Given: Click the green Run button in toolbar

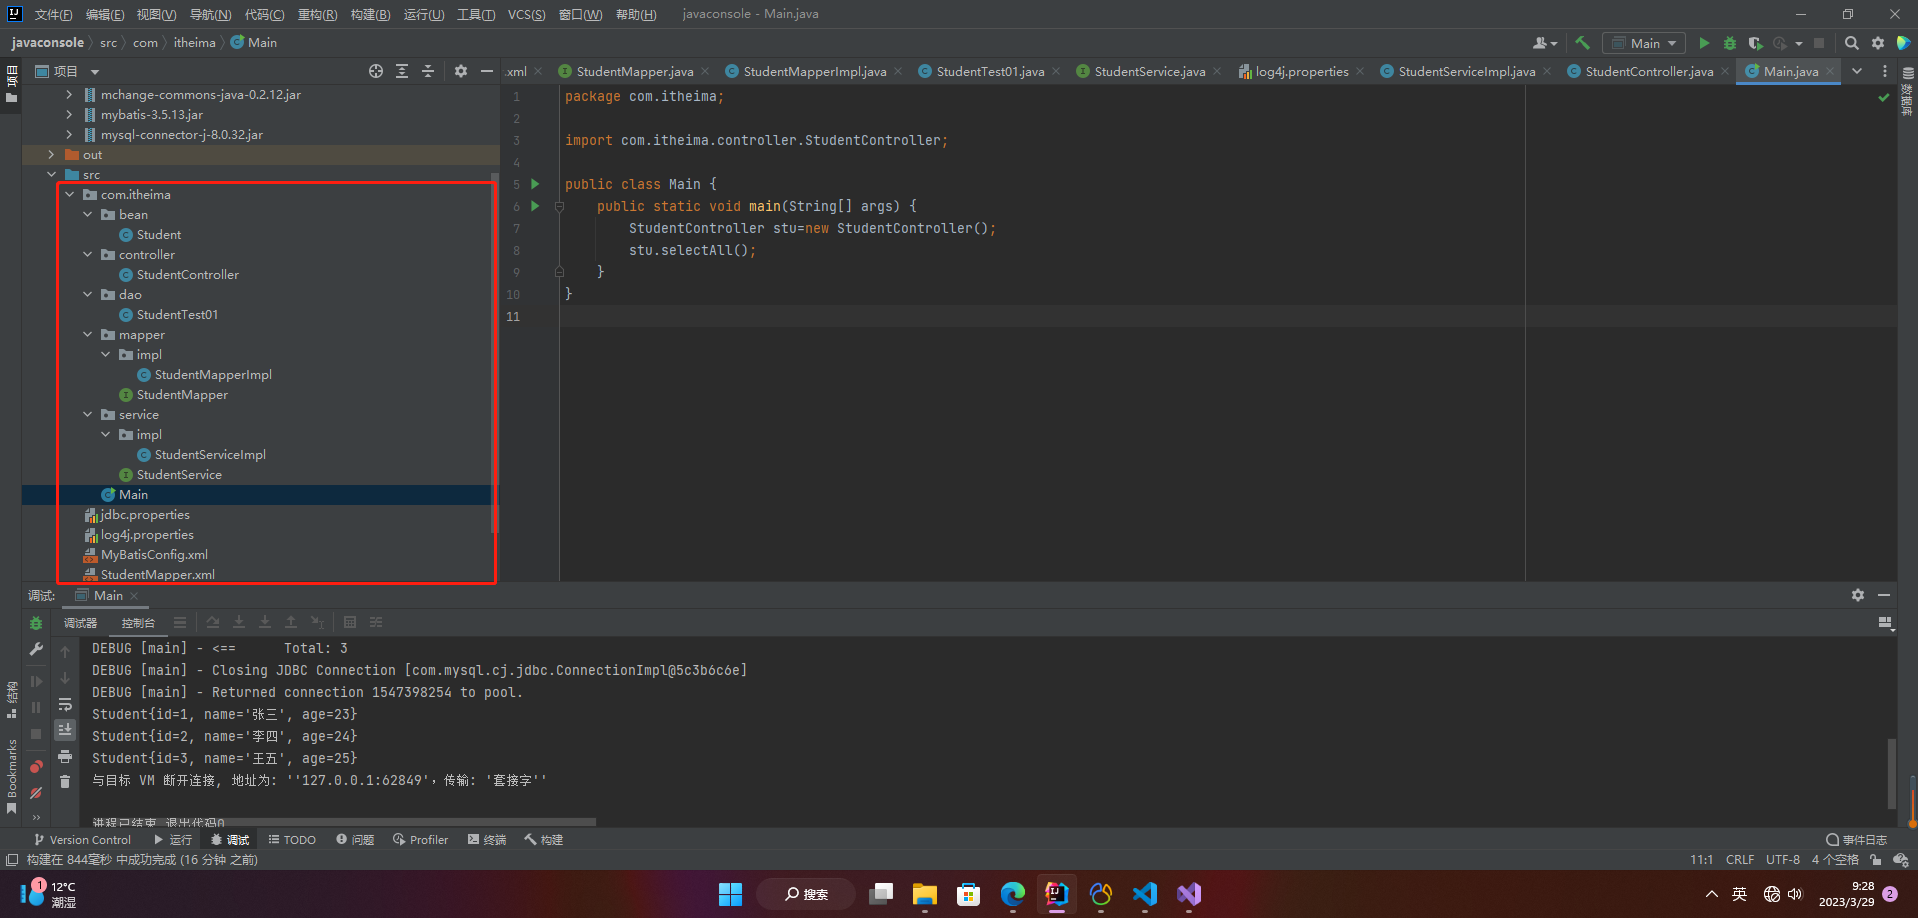Looking at the screenshot, I should click(x=1704, y=43).
